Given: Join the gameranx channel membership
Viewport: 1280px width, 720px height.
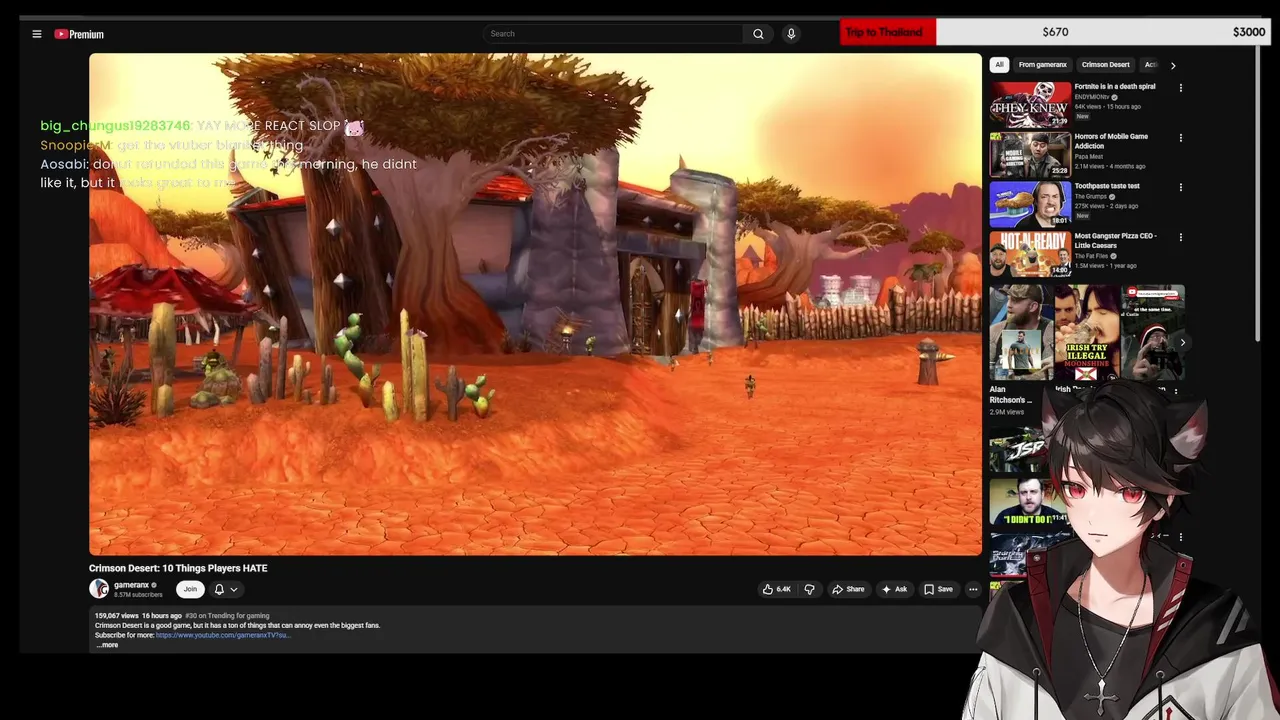Looking at the screenshot, I should (x=190, y=589).
